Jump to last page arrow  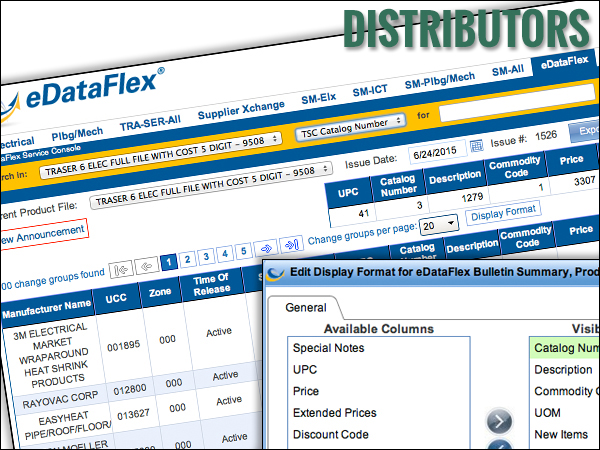pos(291,244)
